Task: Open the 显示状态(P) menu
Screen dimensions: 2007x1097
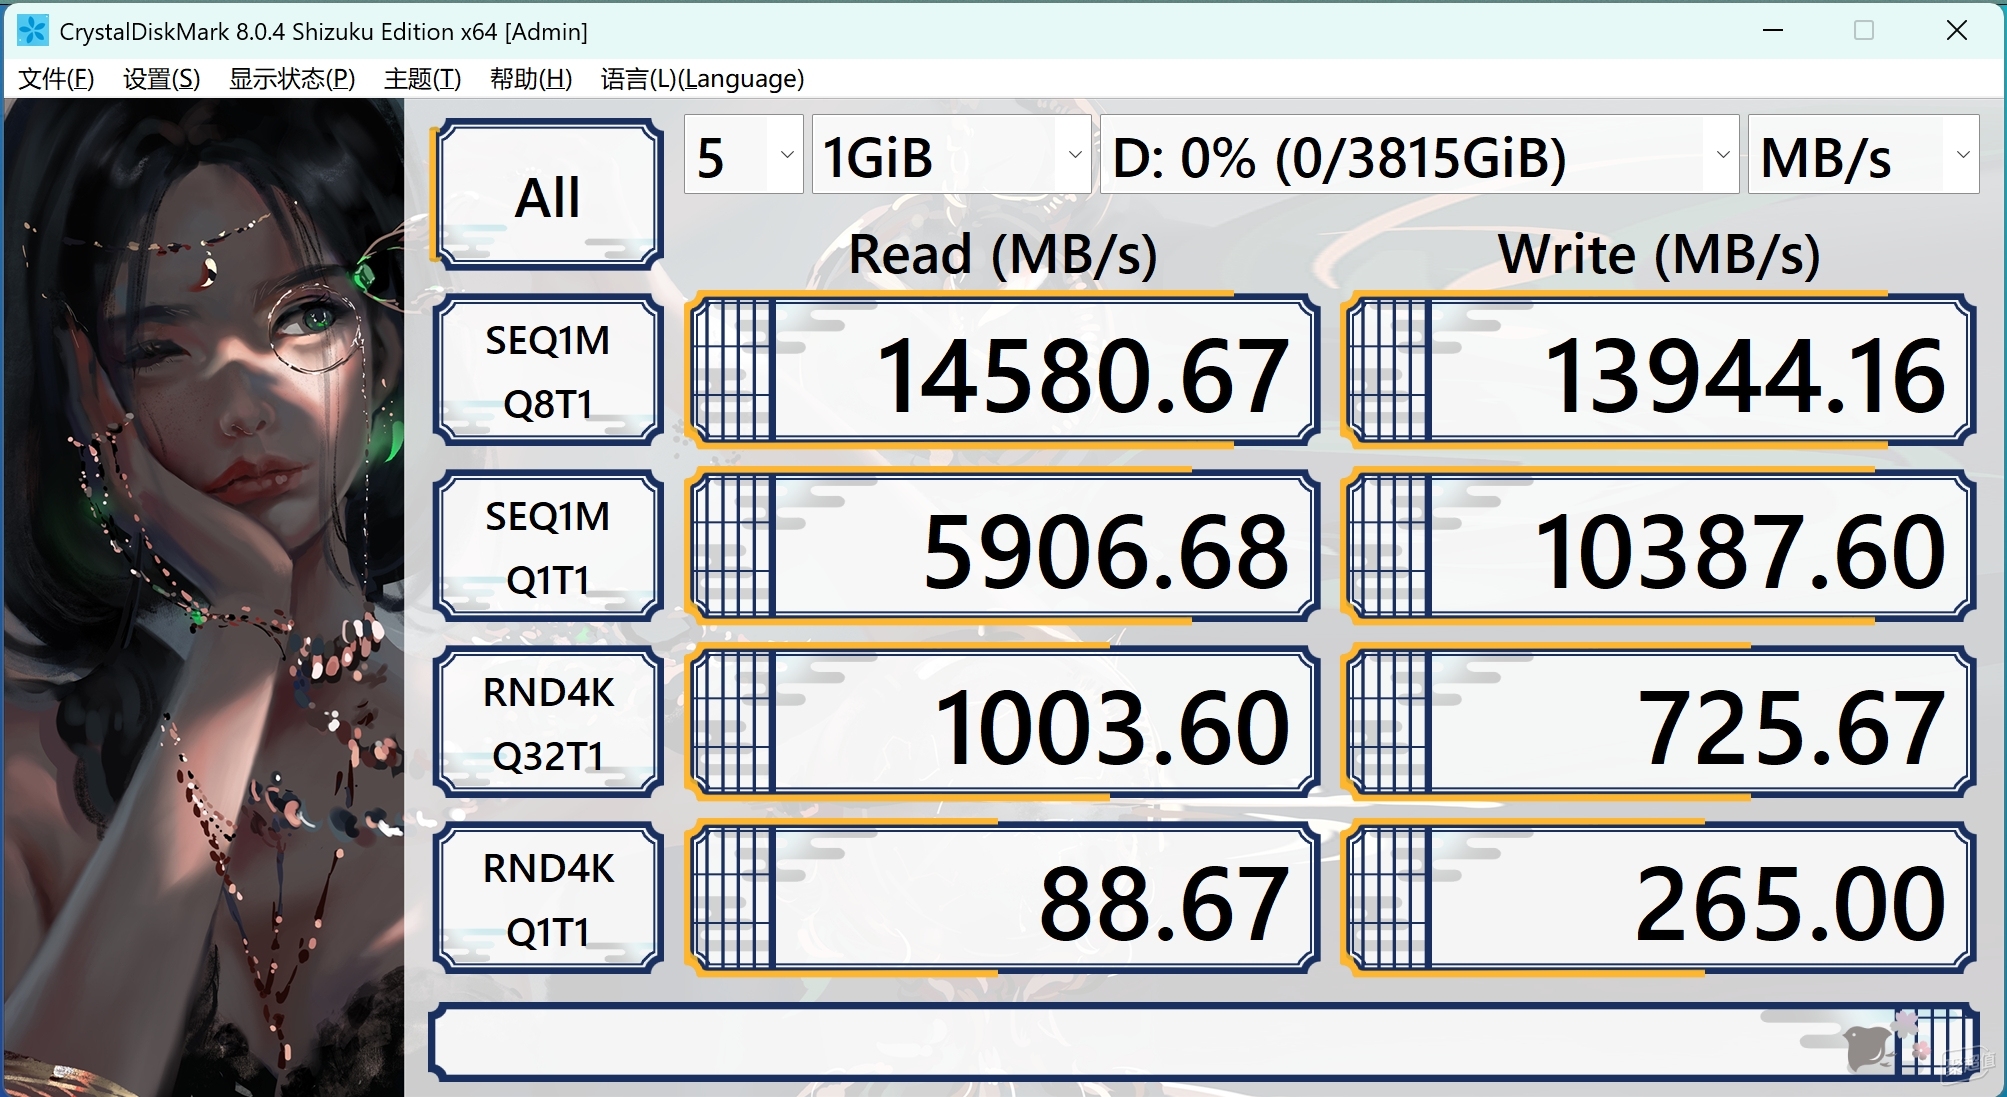Action: click(x=292, y=79)
